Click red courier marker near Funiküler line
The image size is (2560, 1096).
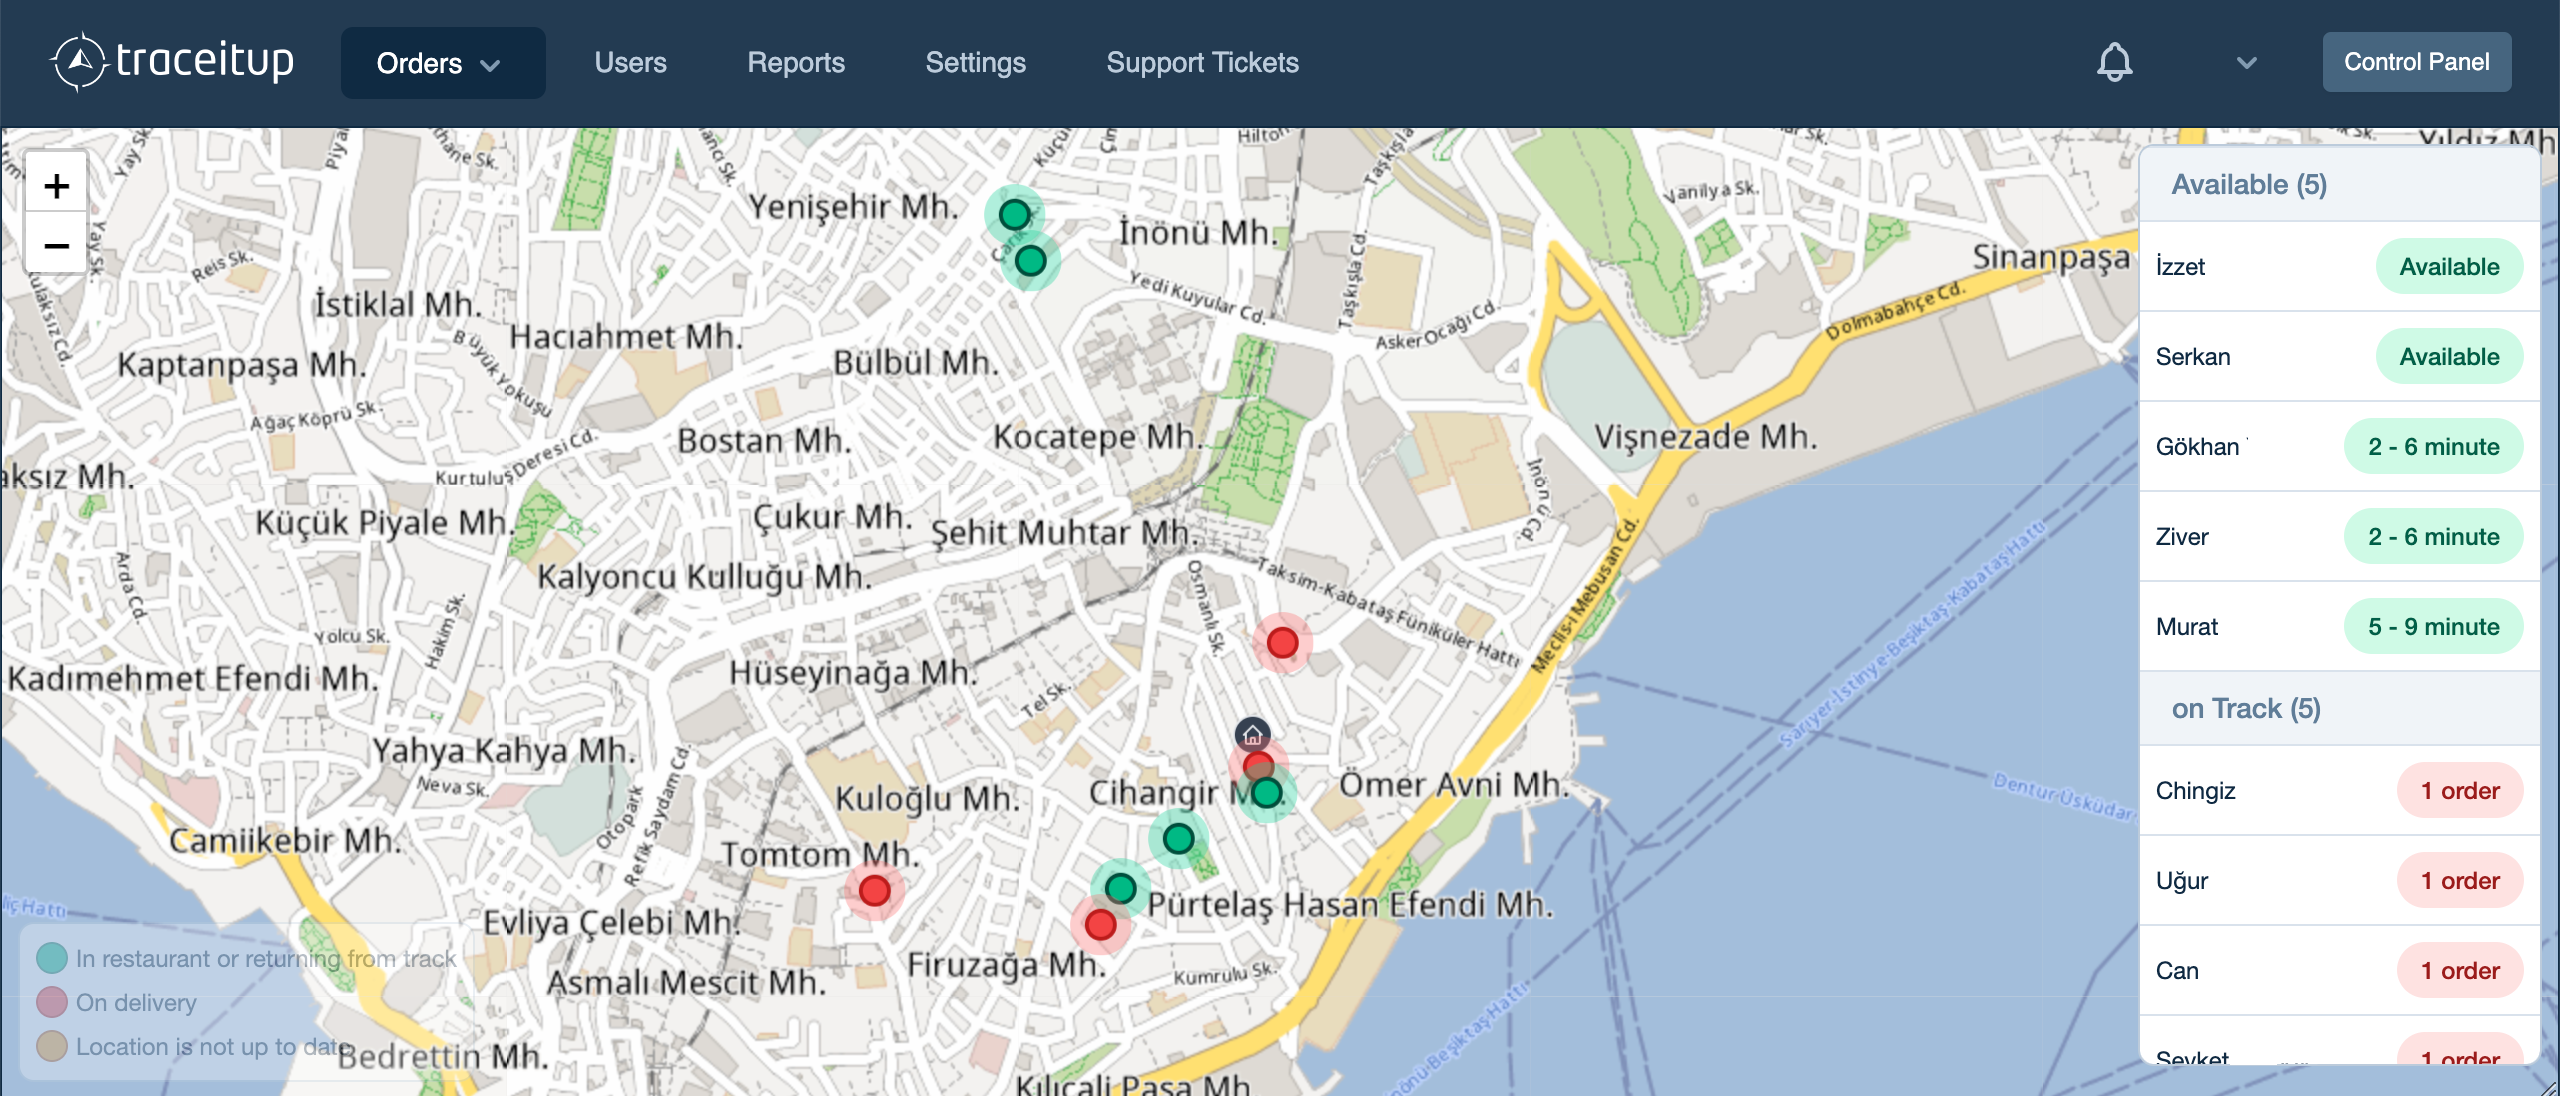(1282, 642)
